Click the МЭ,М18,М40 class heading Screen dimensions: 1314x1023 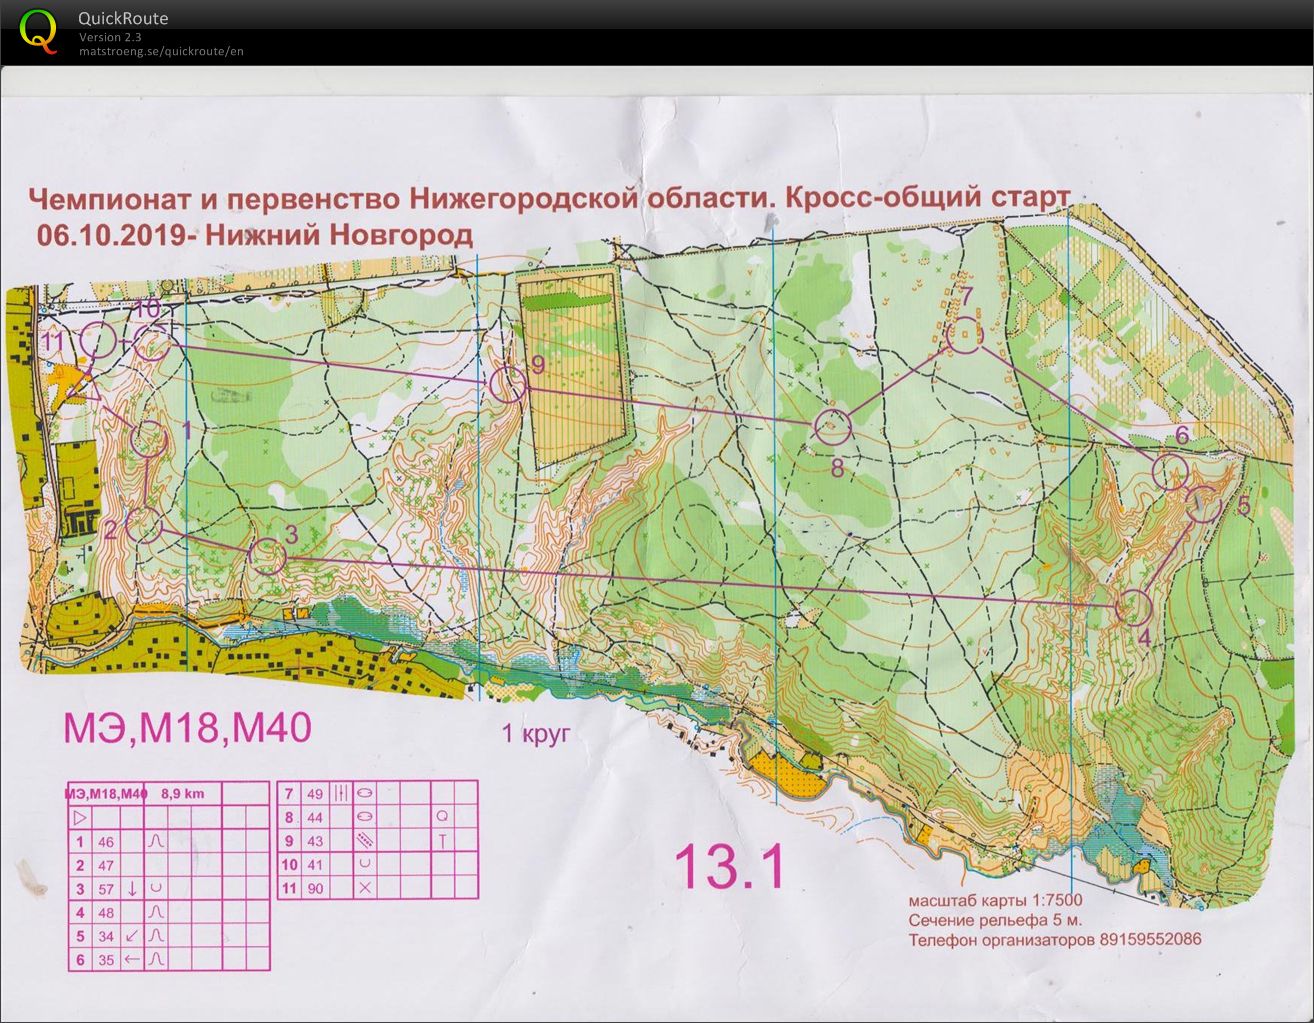tap(188, 728)
